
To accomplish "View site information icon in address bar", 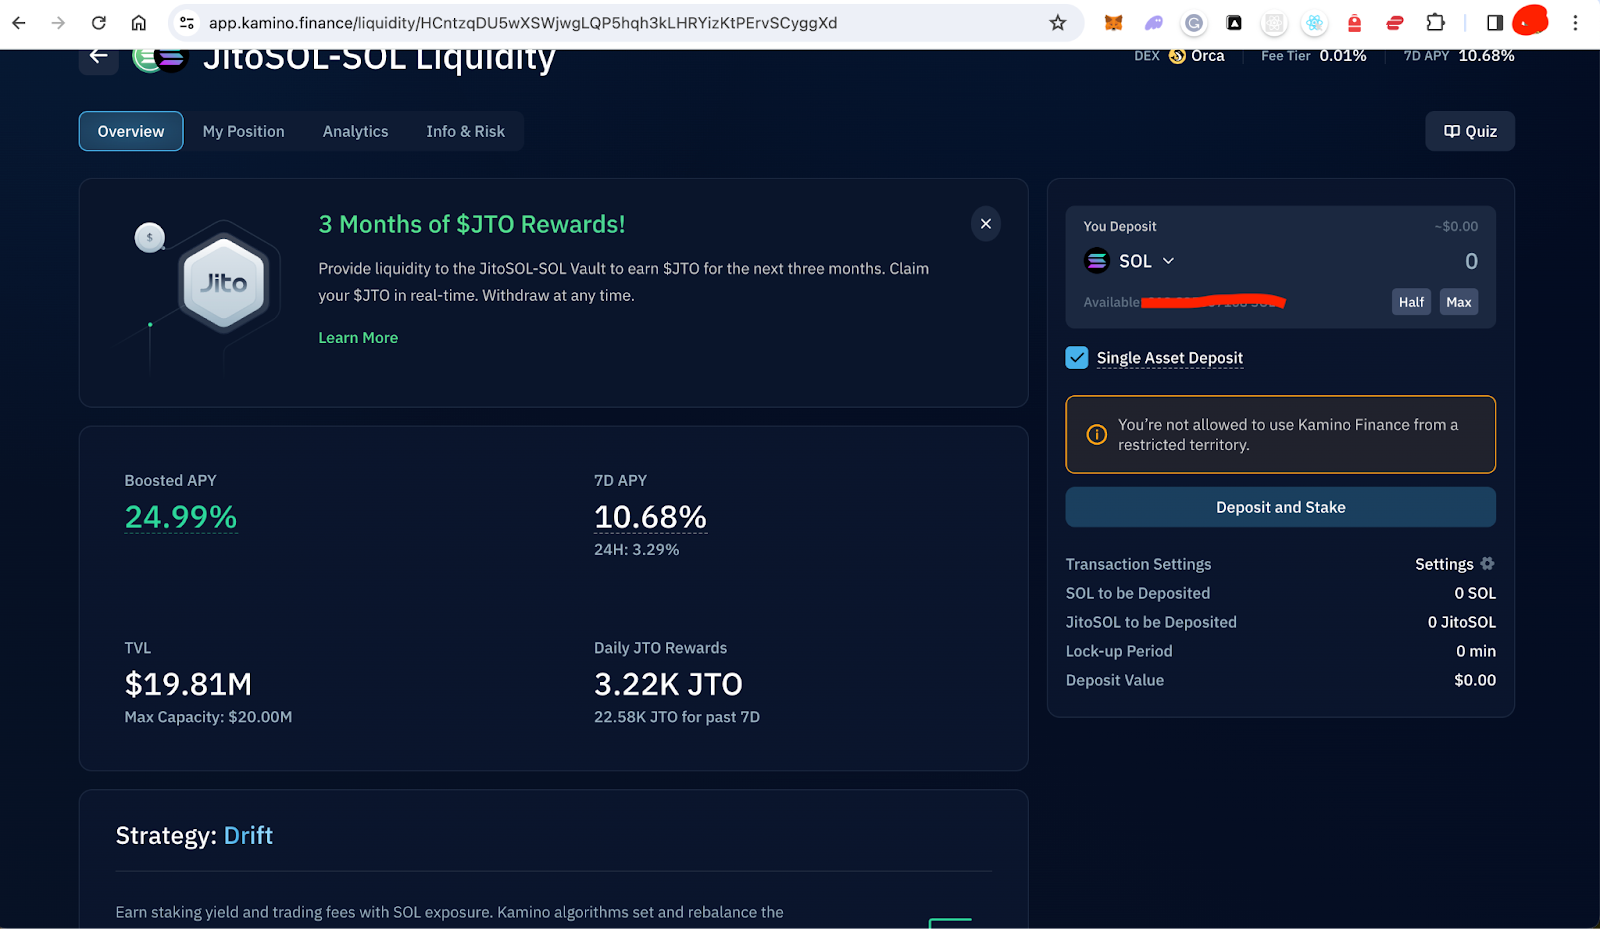I will [x=187, y=23].
